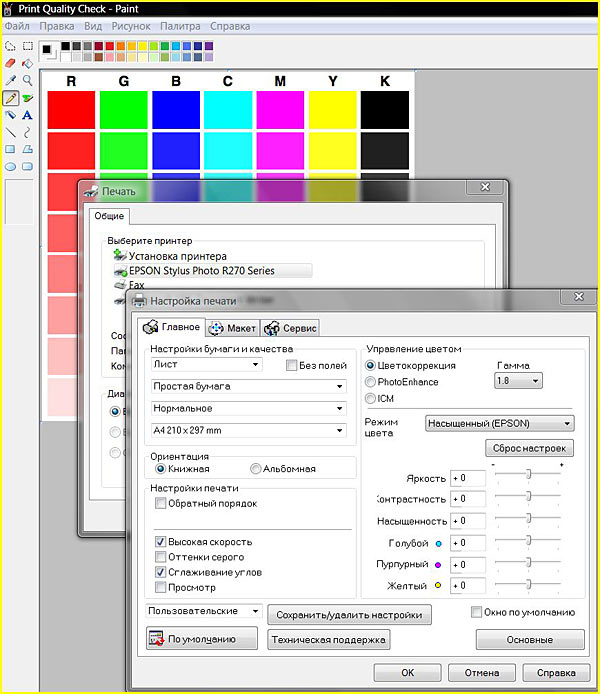Enable the Без полей borderless checkbox

click(291, 365)
